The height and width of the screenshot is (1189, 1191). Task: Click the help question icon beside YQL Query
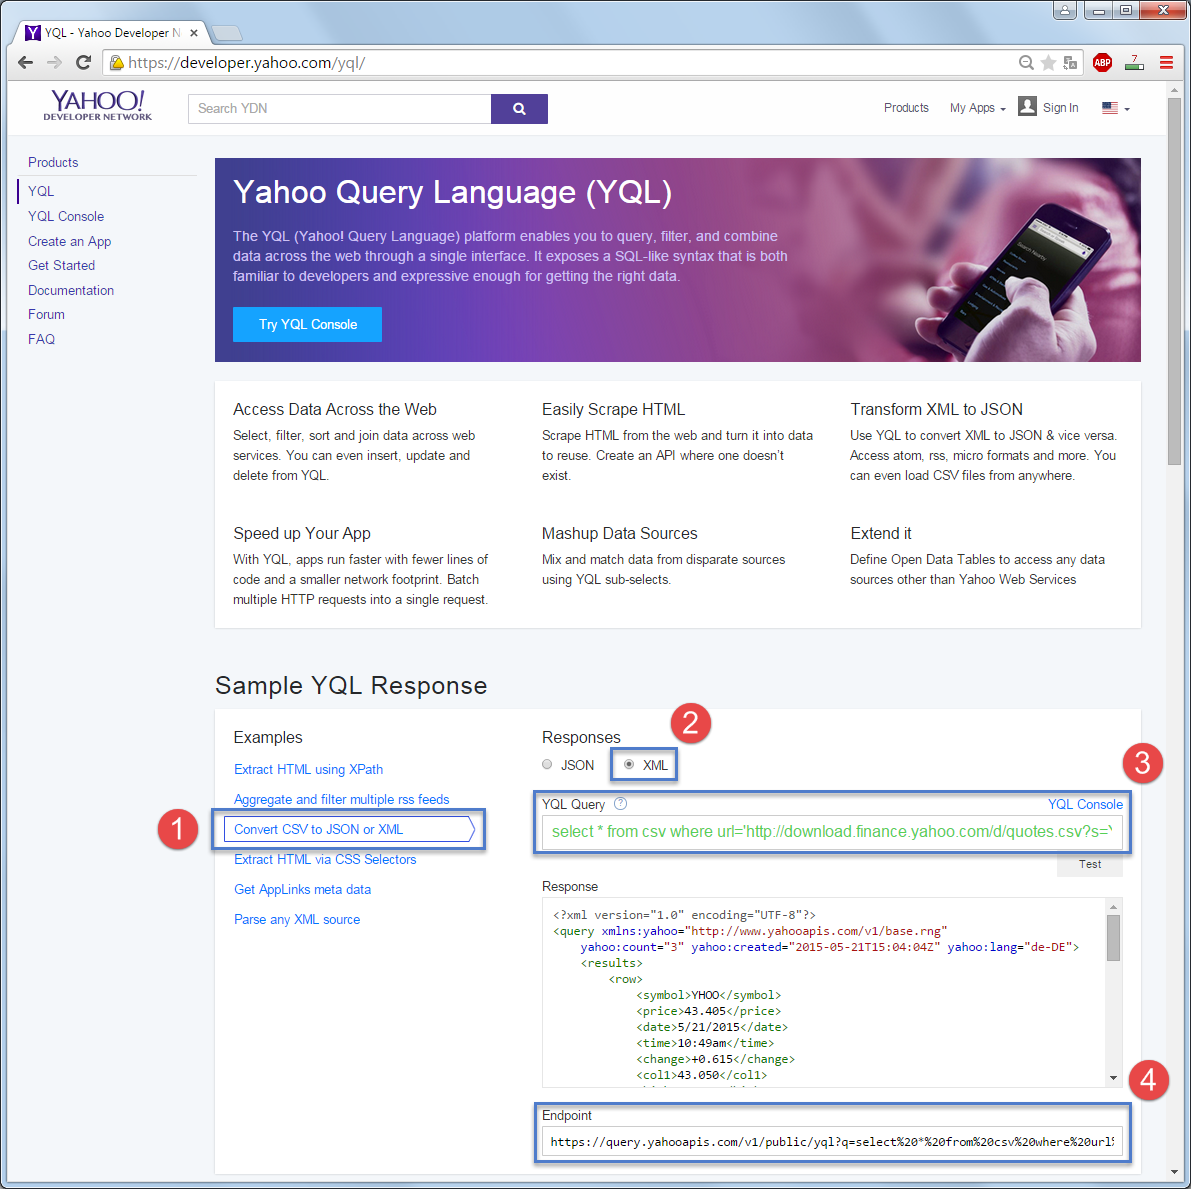tap(620, 804)
